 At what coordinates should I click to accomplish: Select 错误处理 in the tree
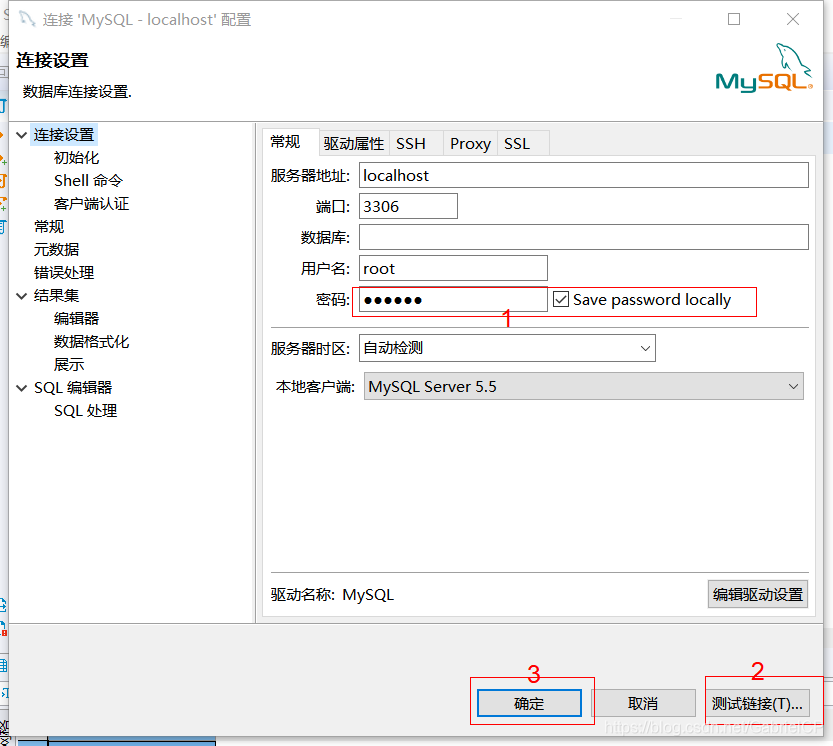[x=64, y=273]
